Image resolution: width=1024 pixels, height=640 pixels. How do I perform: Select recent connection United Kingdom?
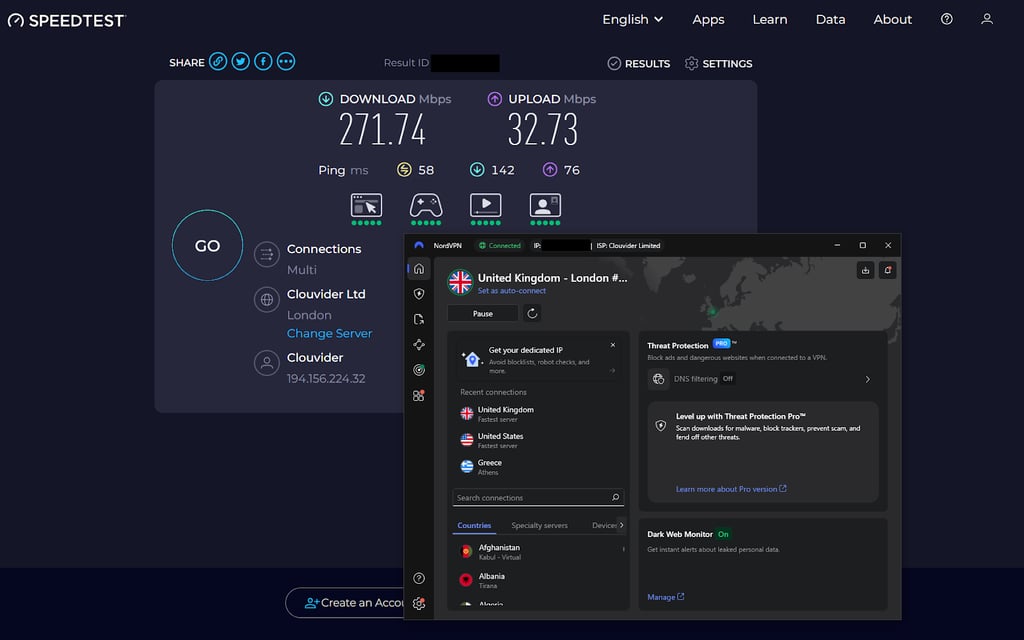pos(538,414)
